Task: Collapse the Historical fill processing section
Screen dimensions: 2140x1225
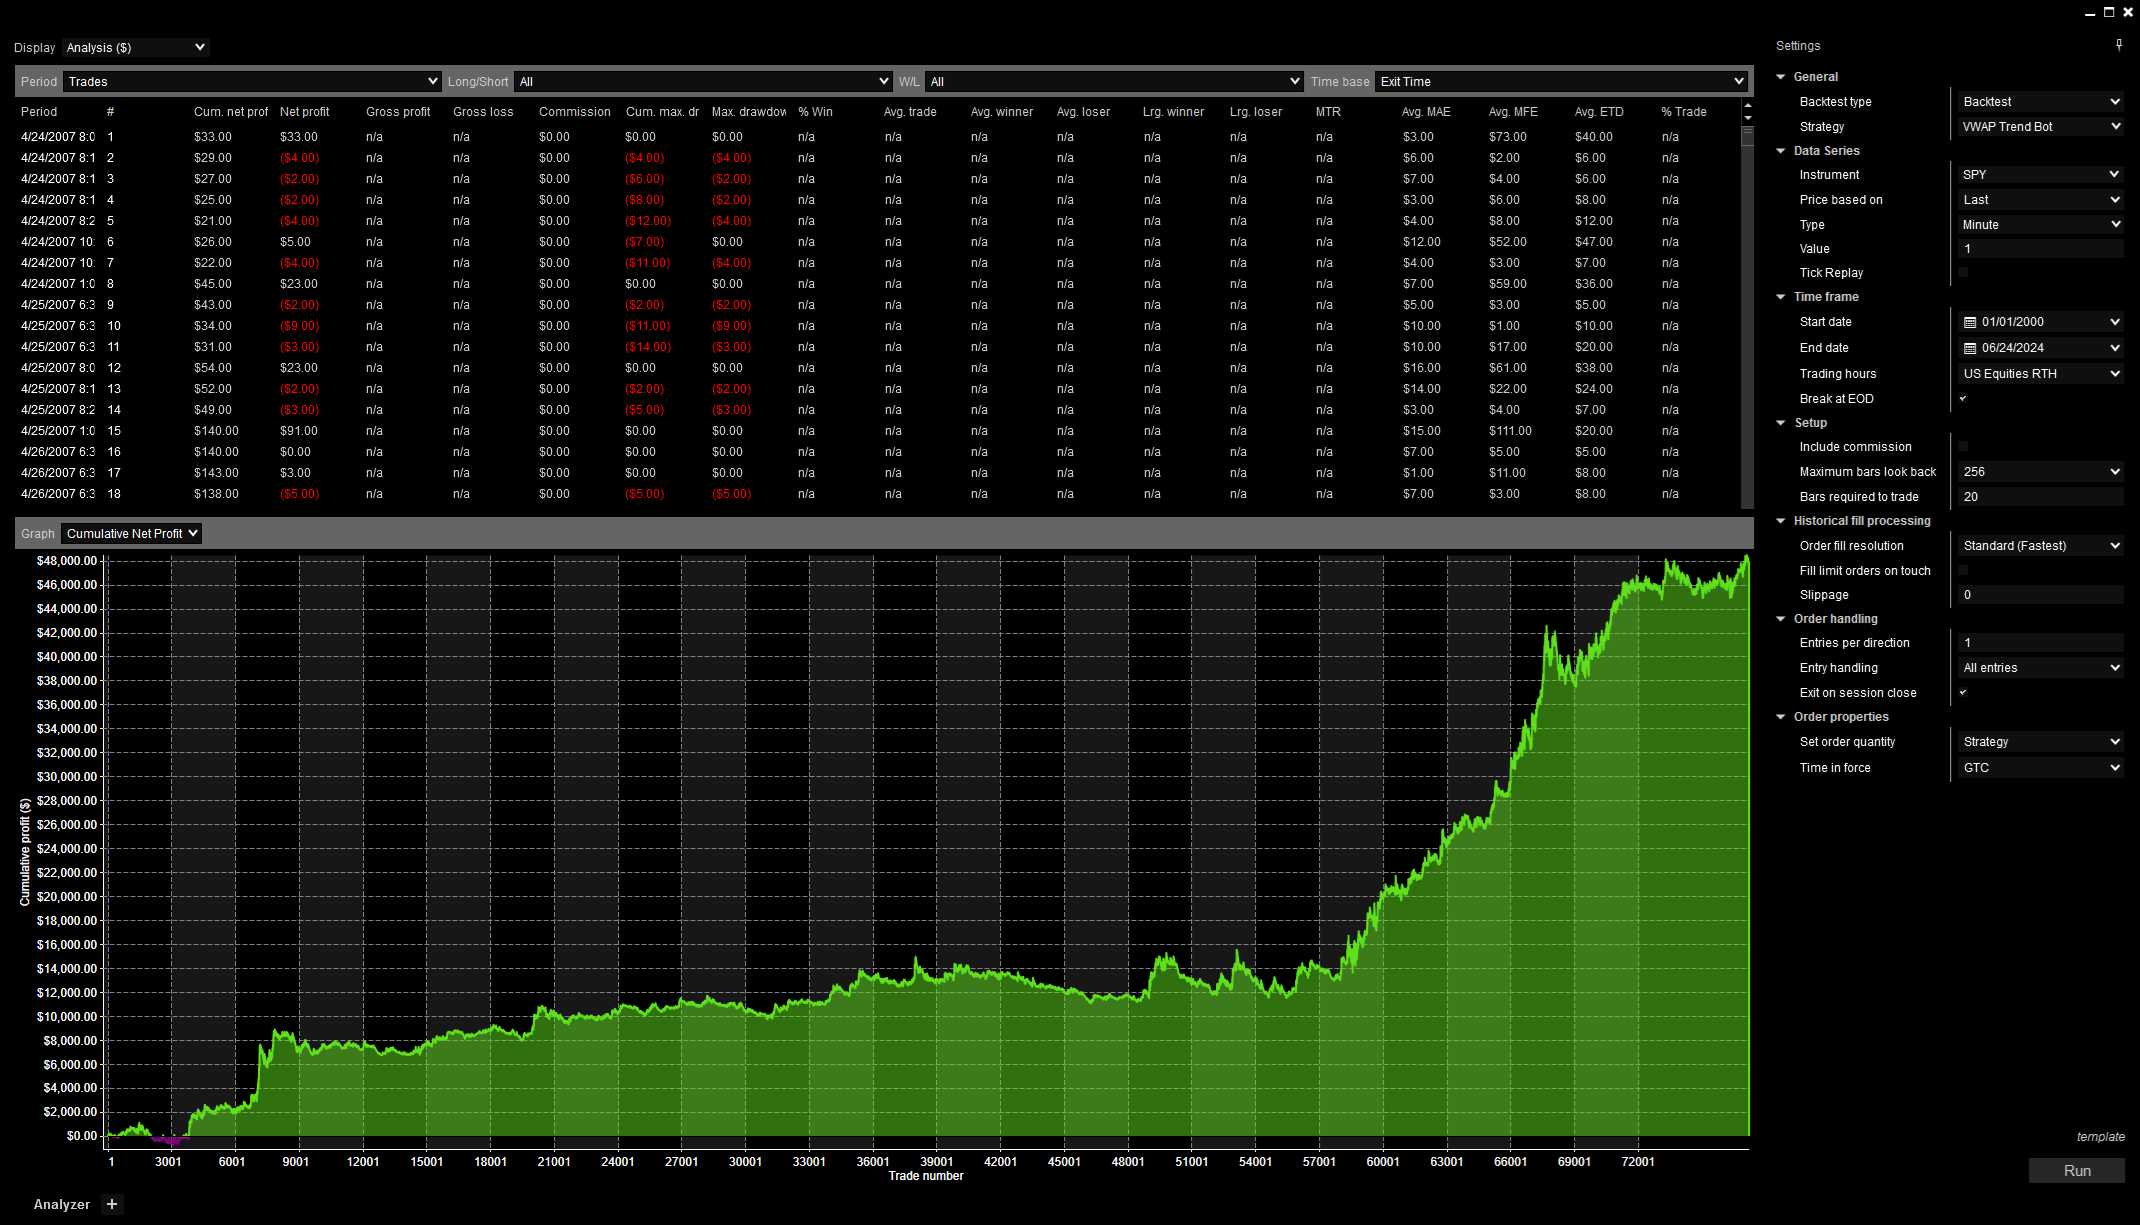Action: click(x=1781, y=521)
